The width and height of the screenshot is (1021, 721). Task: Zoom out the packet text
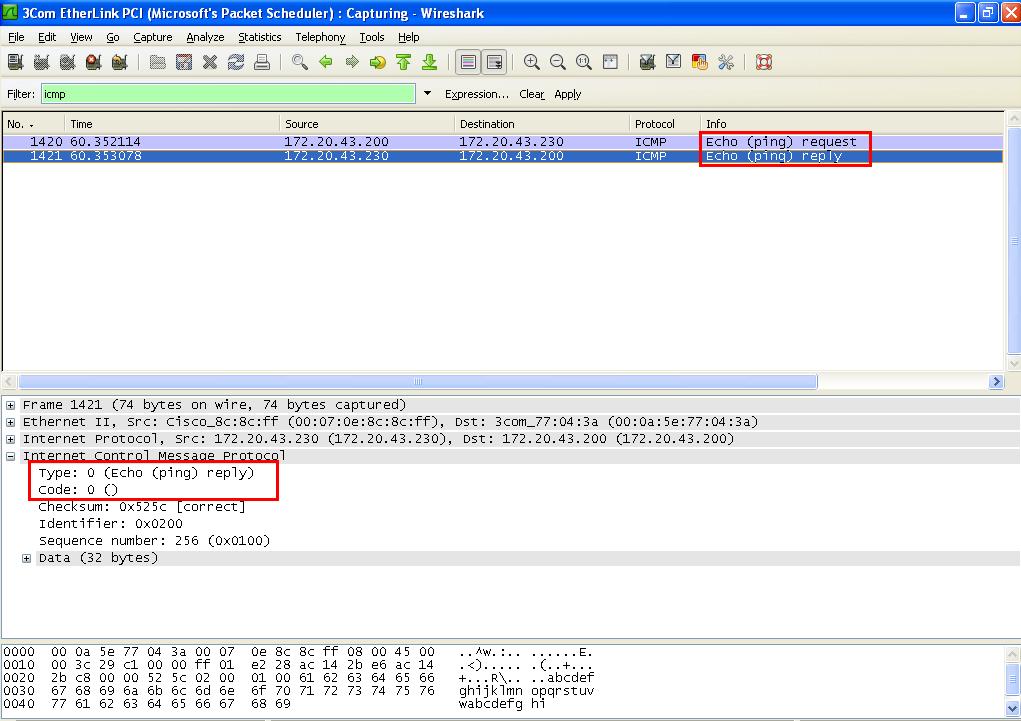pos(558,62)
